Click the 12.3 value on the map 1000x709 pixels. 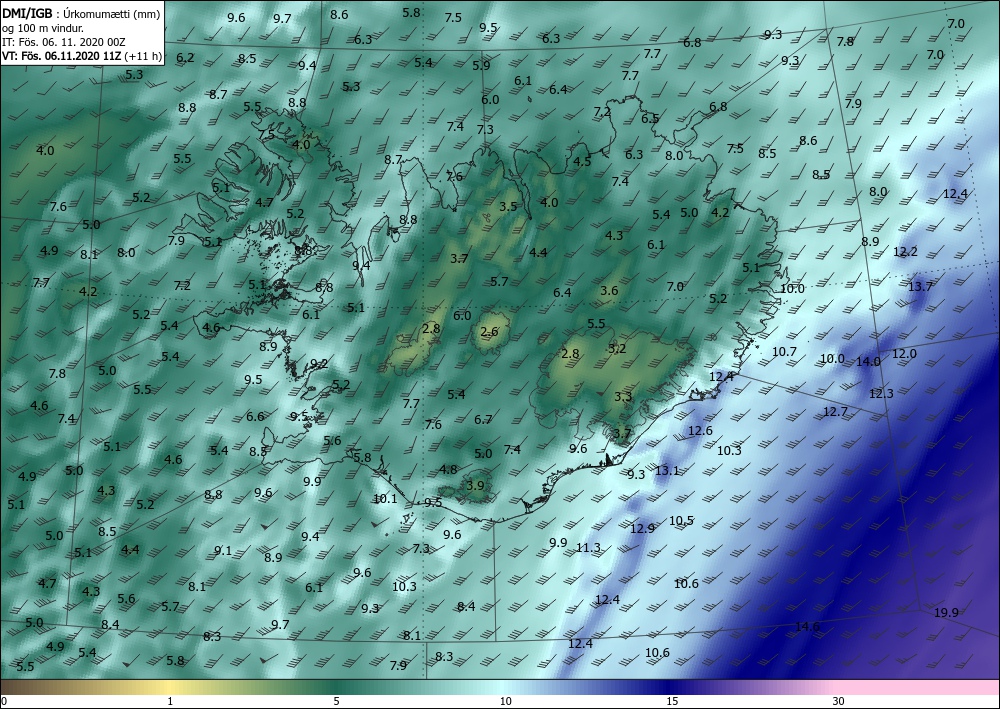tap(881, 394)
